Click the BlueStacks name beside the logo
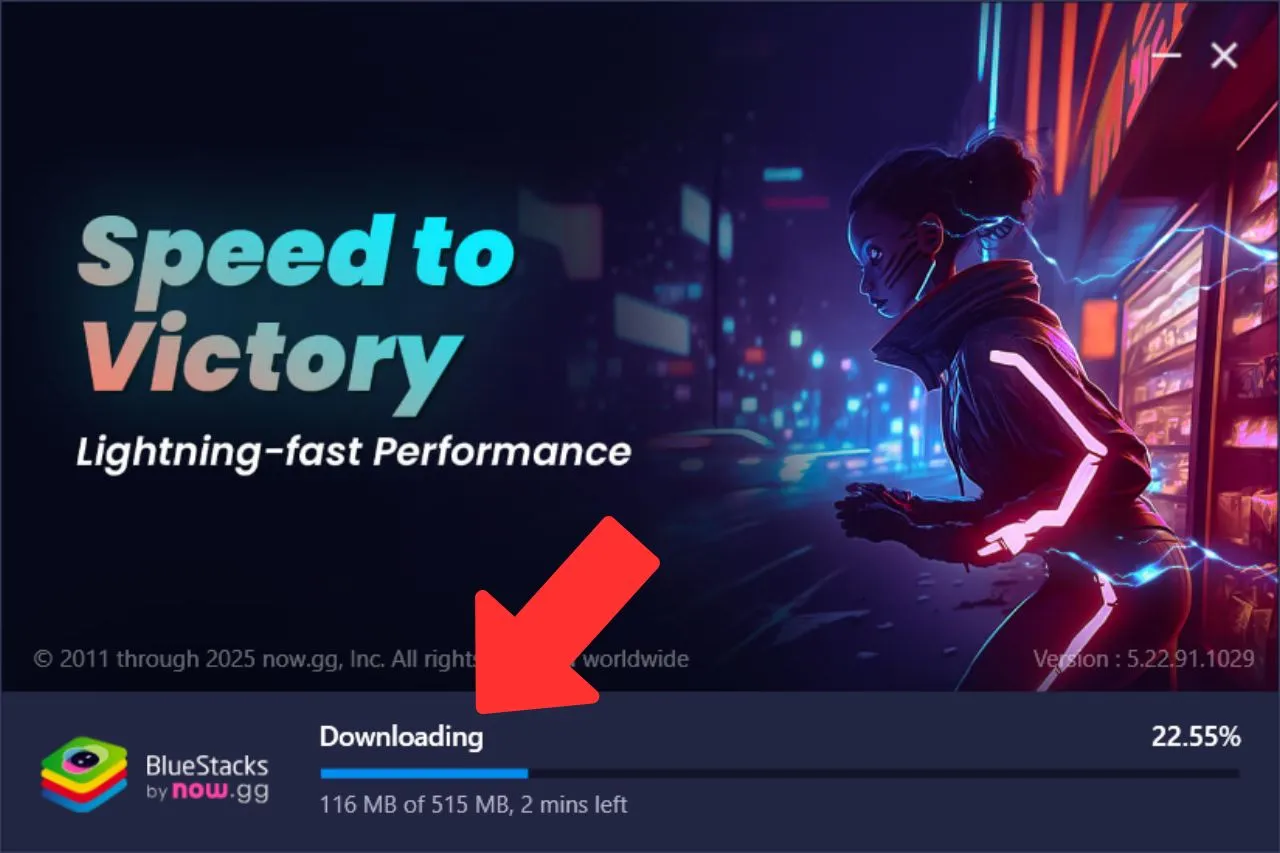This screenshot has width=1280, height=853. click(x=207, y=766)
